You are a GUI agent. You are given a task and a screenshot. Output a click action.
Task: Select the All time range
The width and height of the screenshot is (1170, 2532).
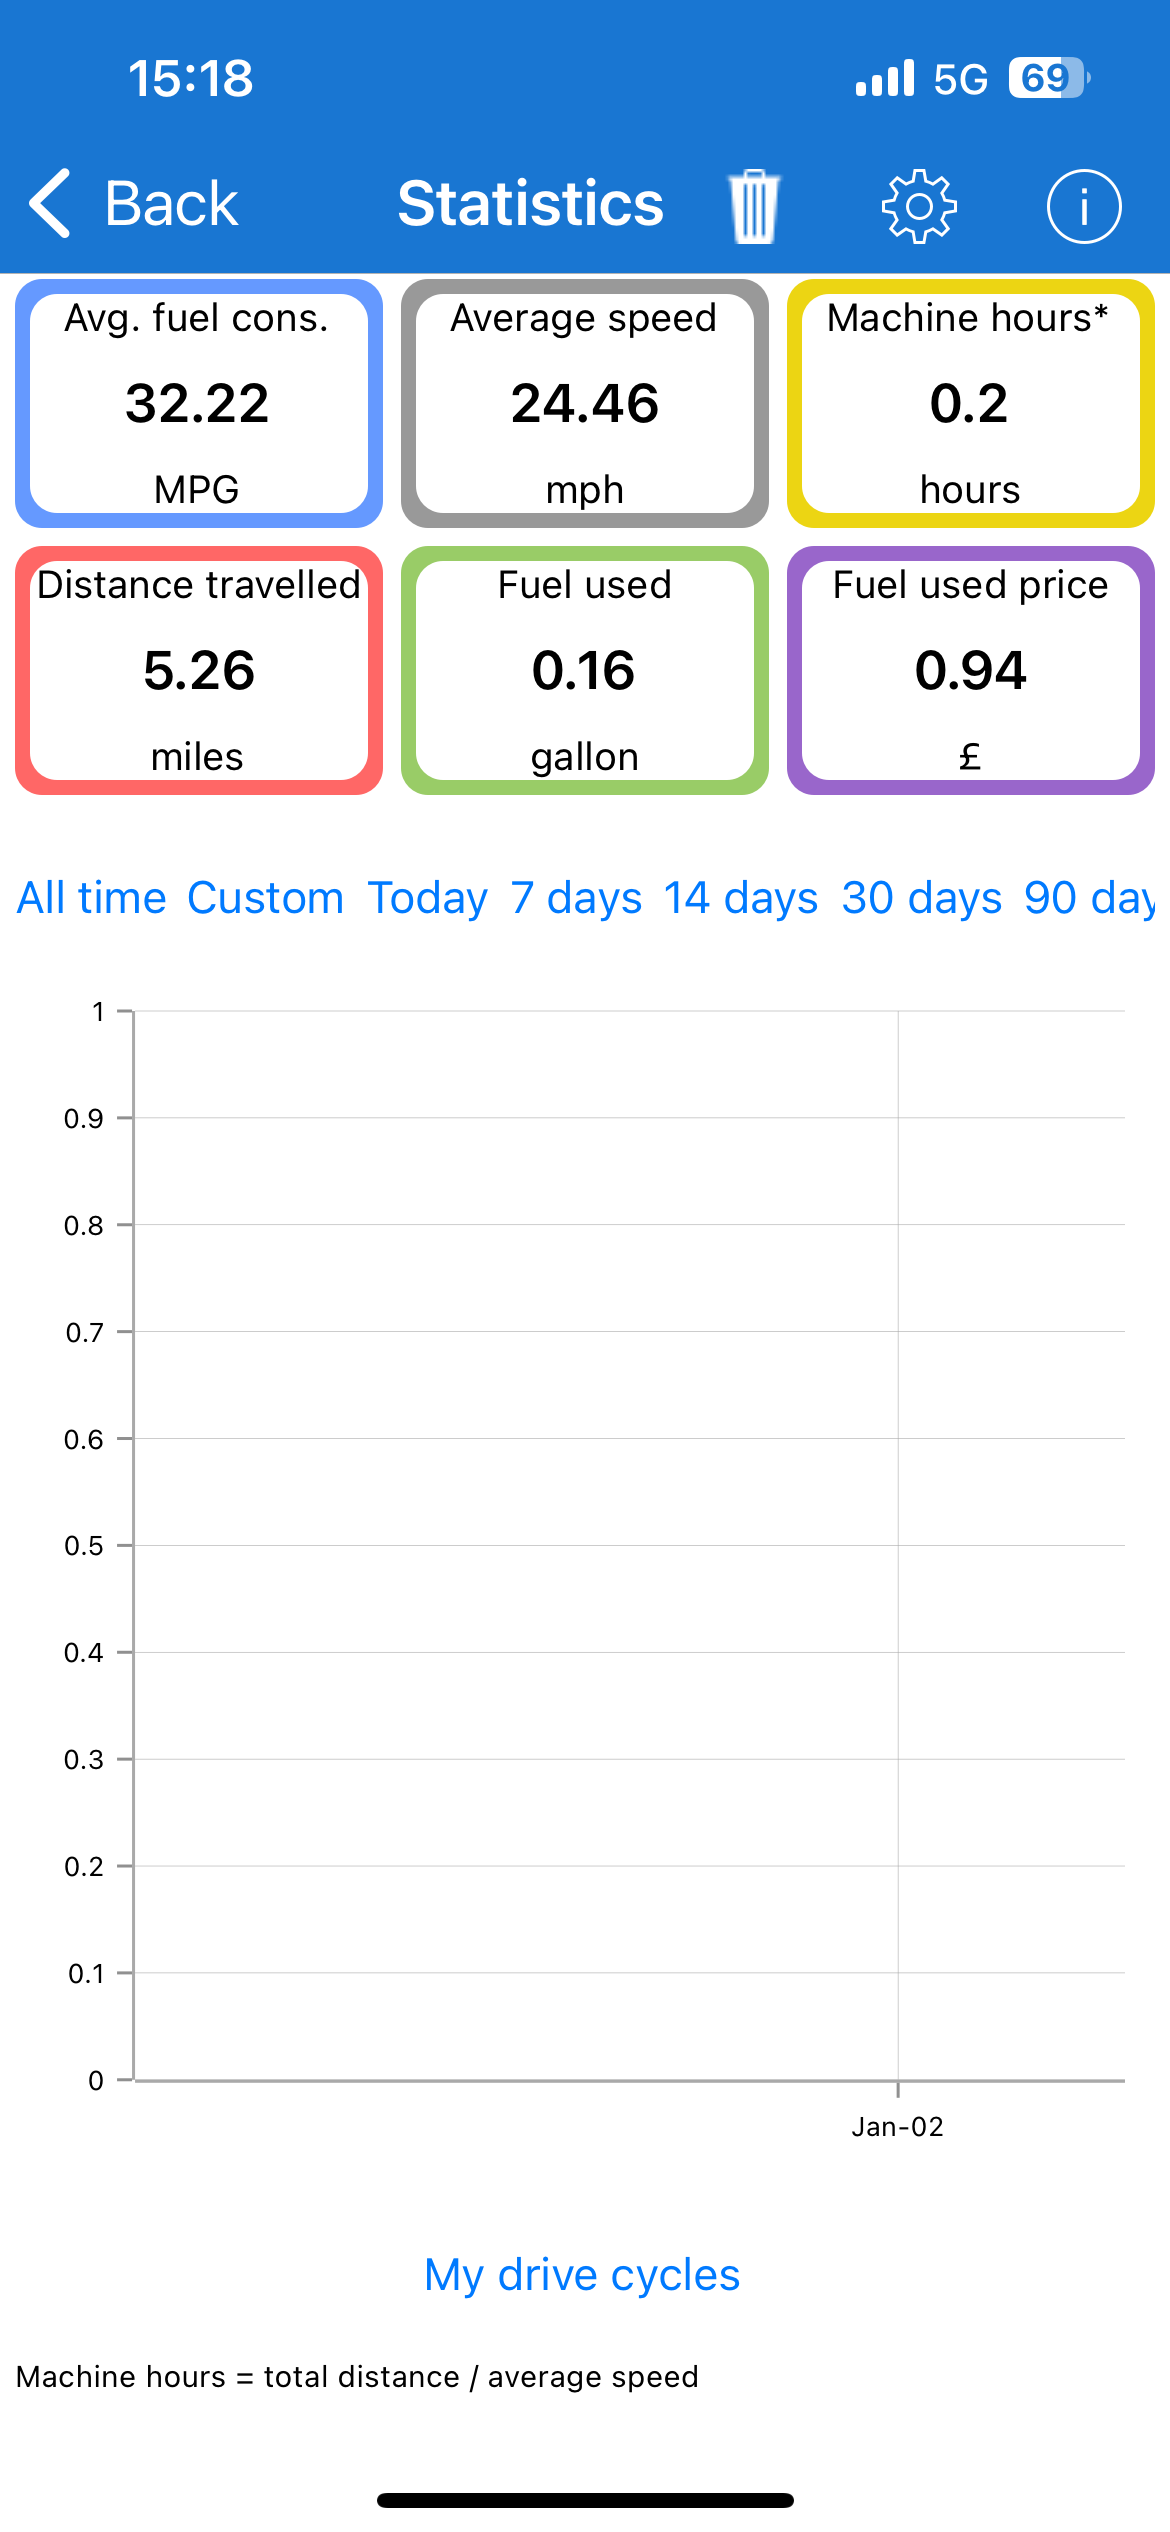[91, 898]
